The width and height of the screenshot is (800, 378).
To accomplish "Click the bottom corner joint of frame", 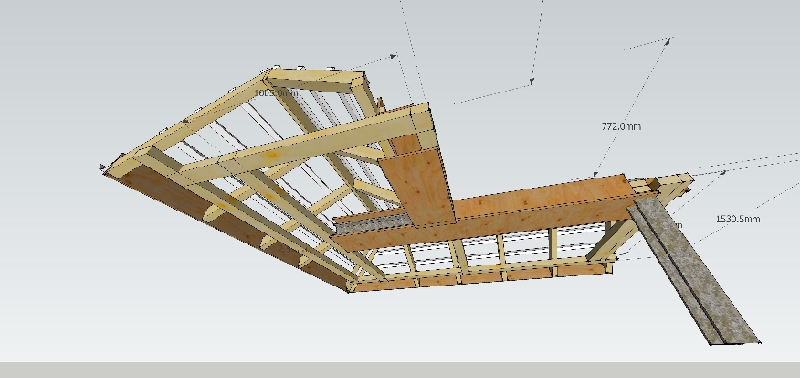I will point(351,287).
